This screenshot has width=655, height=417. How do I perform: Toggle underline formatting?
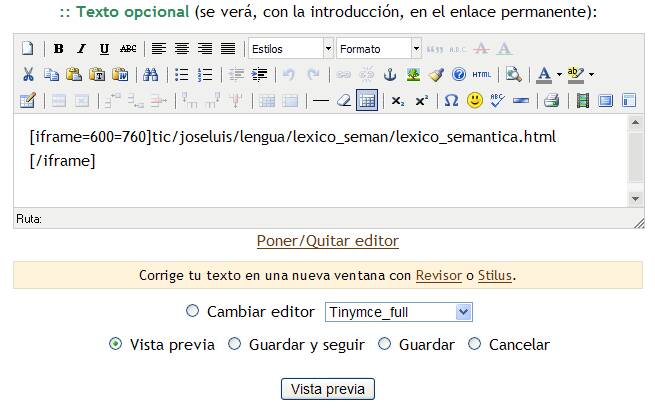click(104, 49)
